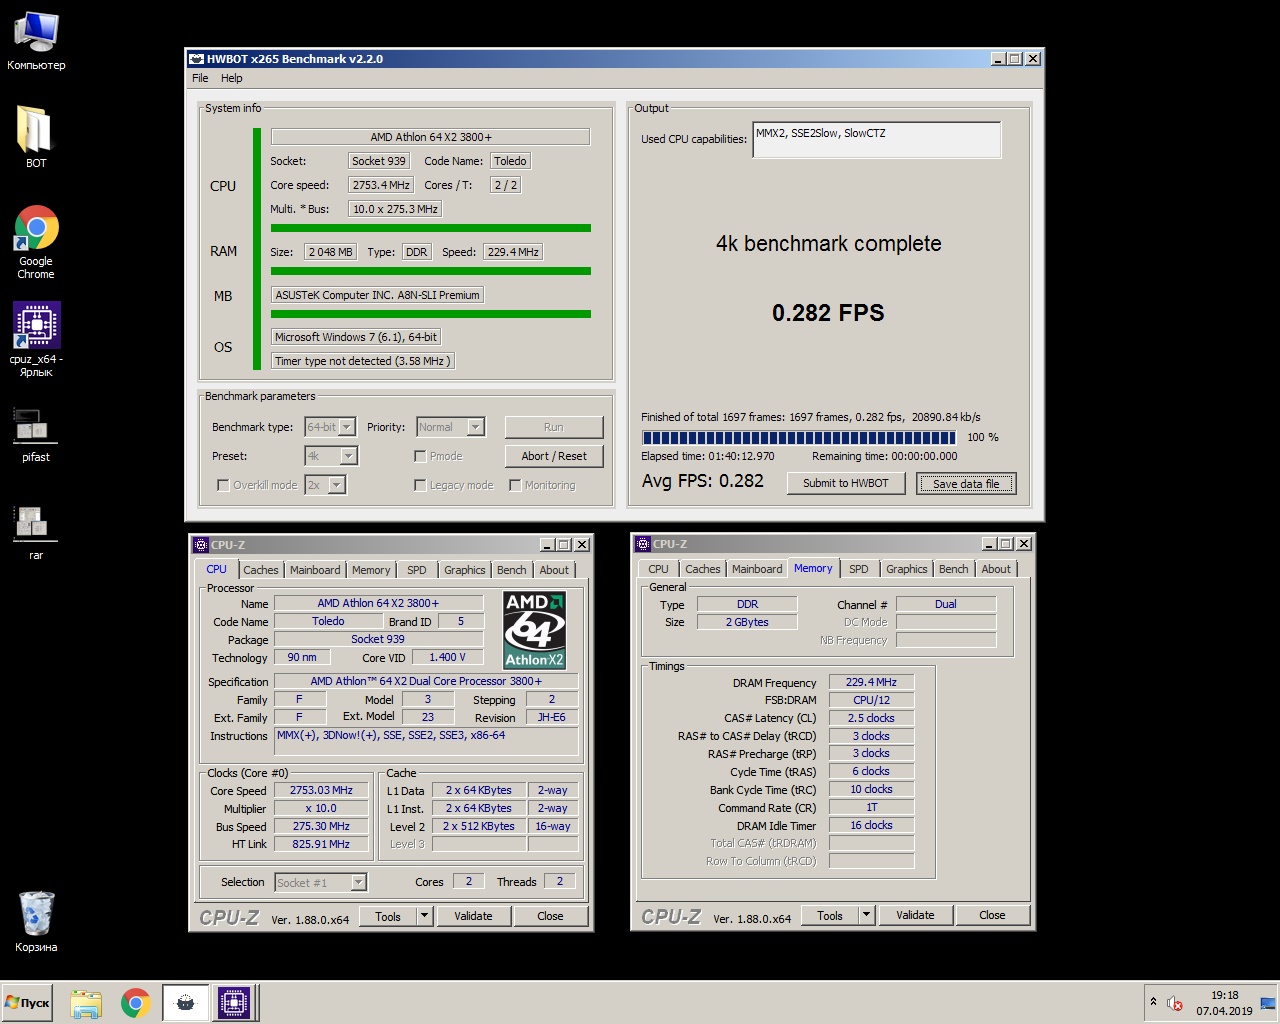Click Validate in right CPU-Z window
Screen dimensions: 1280x1024
915,915
